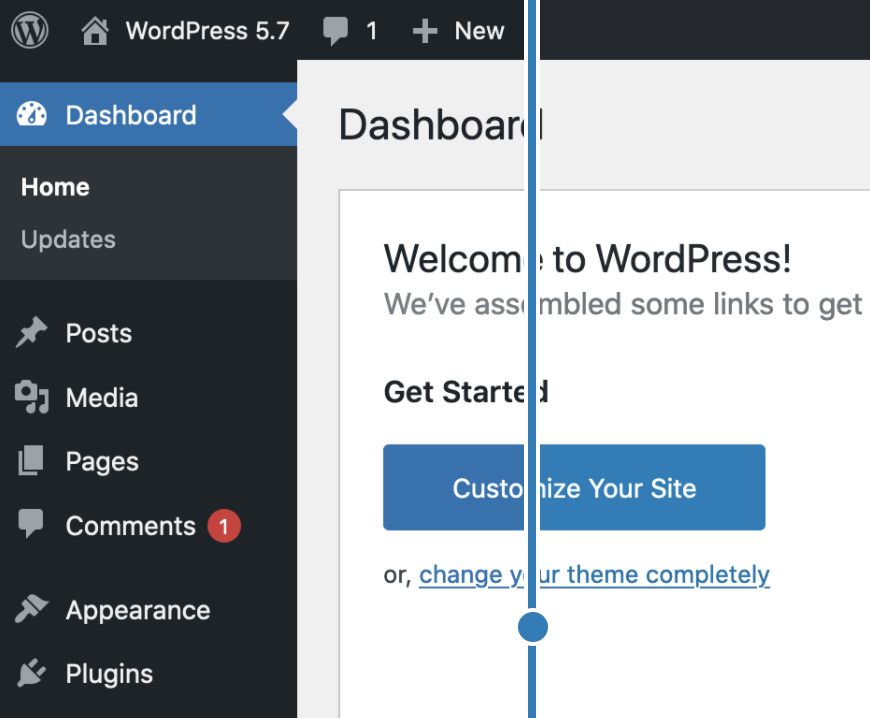Image resolution: width=870 pixels, height=718 pixels.
Task: Click the Appearance paintbrush icon
Action: point(32,609)
